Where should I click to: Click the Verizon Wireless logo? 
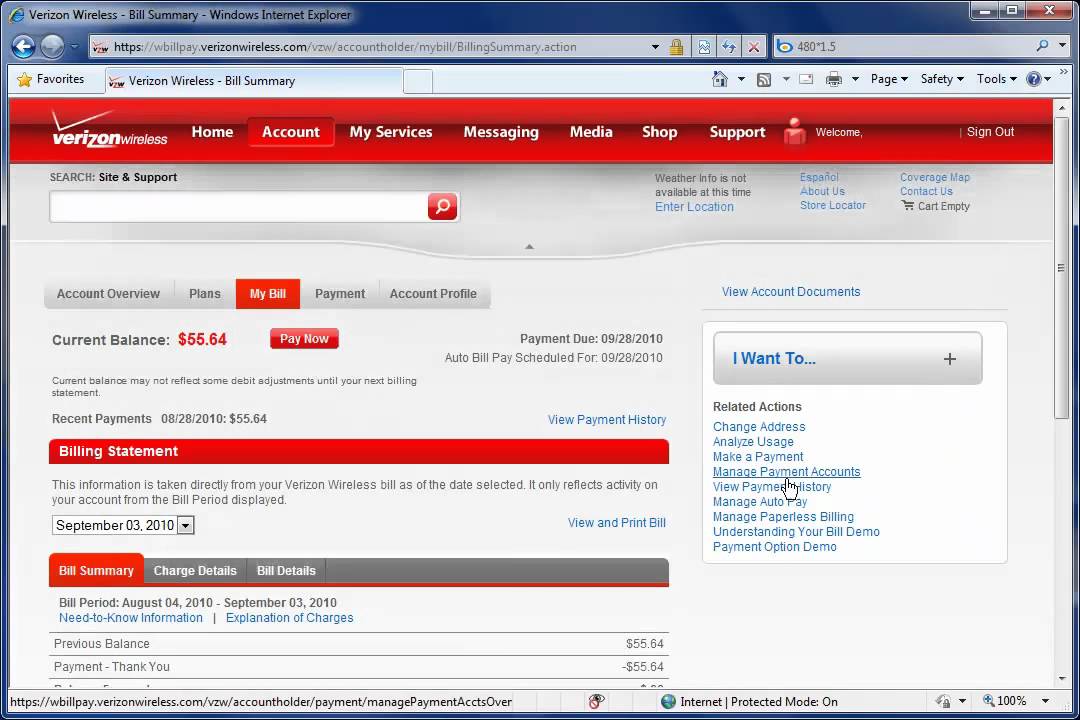coord(110,129)
